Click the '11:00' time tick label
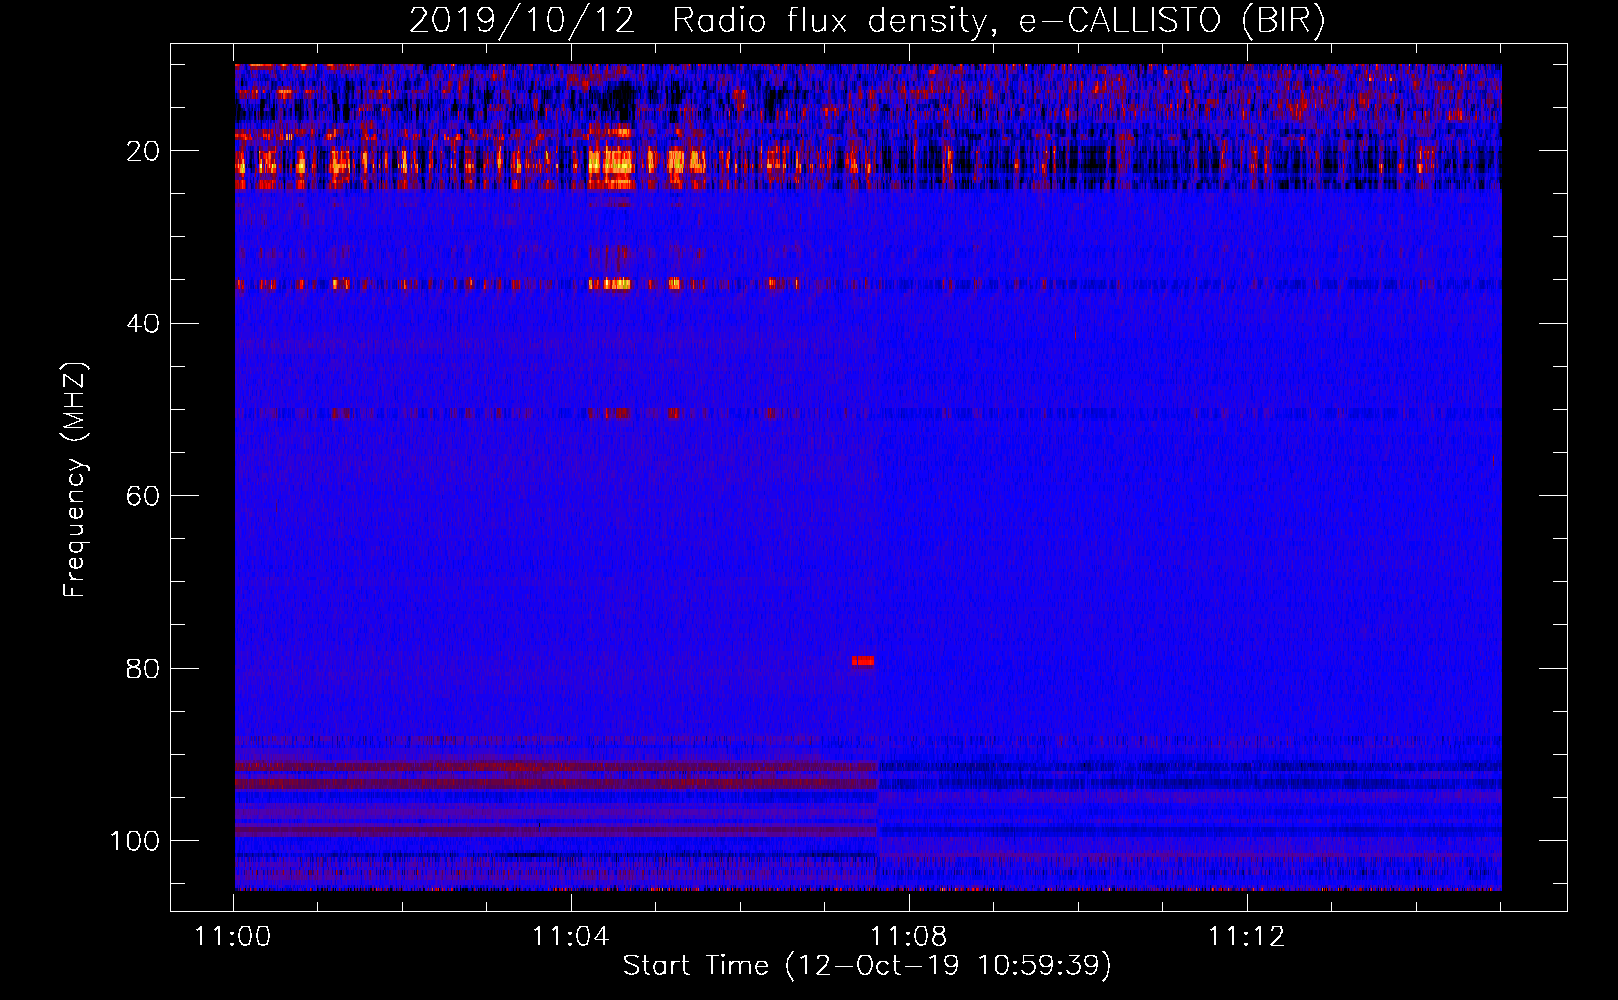 click(233, 937)
